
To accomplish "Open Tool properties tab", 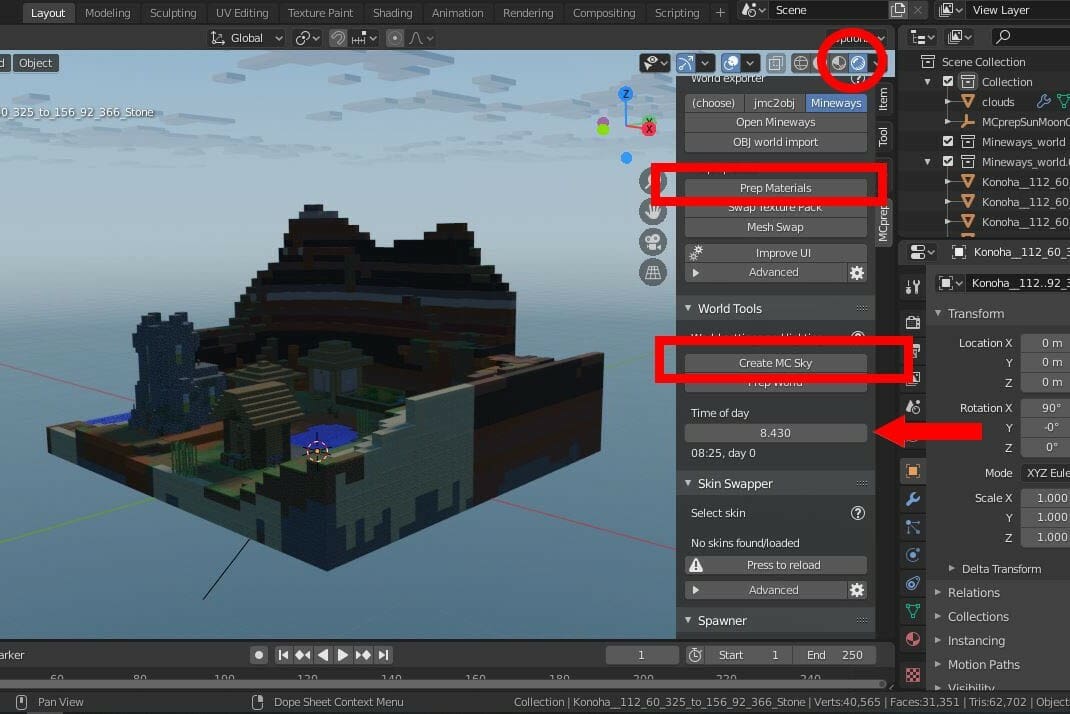I will (913, 287).
